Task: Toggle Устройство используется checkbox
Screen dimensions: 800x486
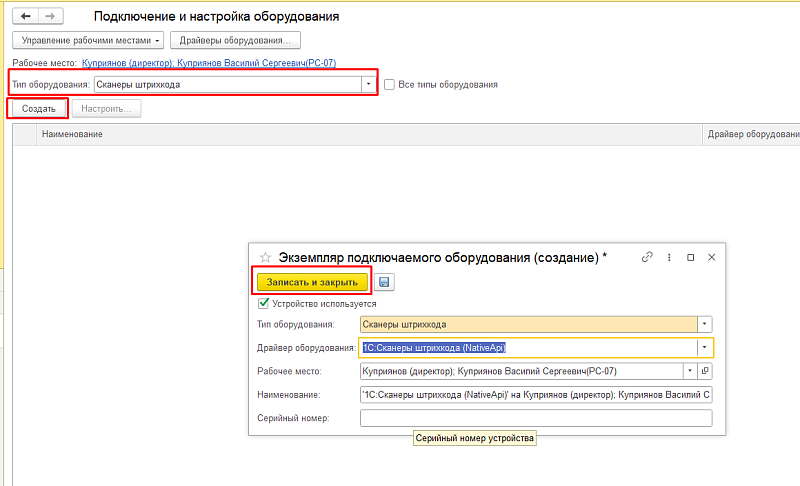Action: [264, 303]
